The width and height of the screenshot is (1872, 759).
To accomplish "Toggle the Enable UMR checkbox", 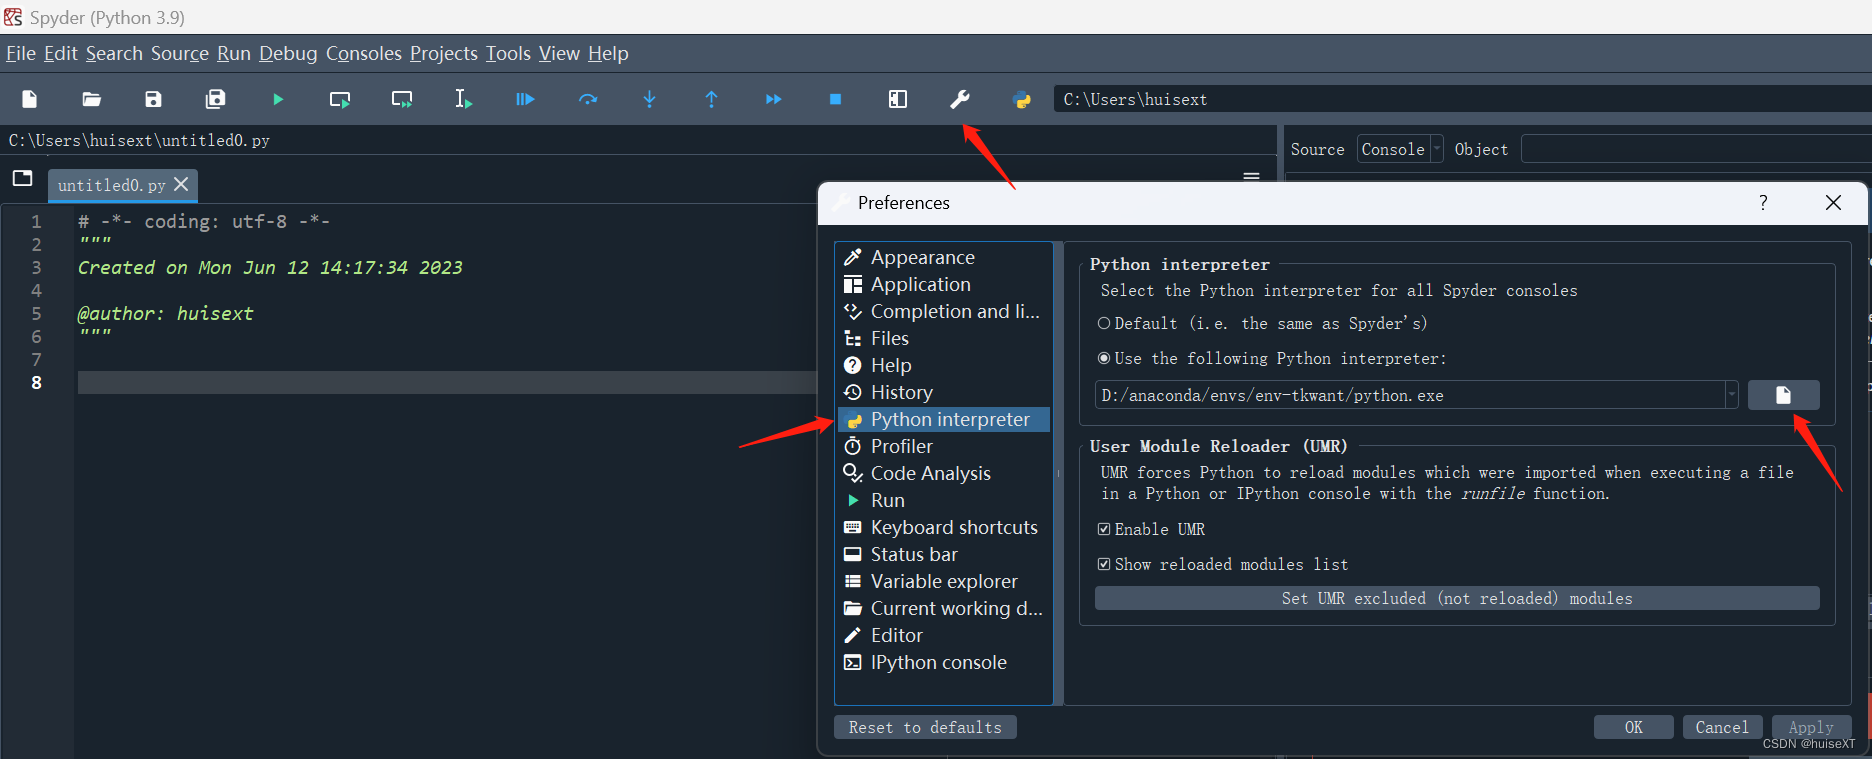I will (x=1104, y=529).
